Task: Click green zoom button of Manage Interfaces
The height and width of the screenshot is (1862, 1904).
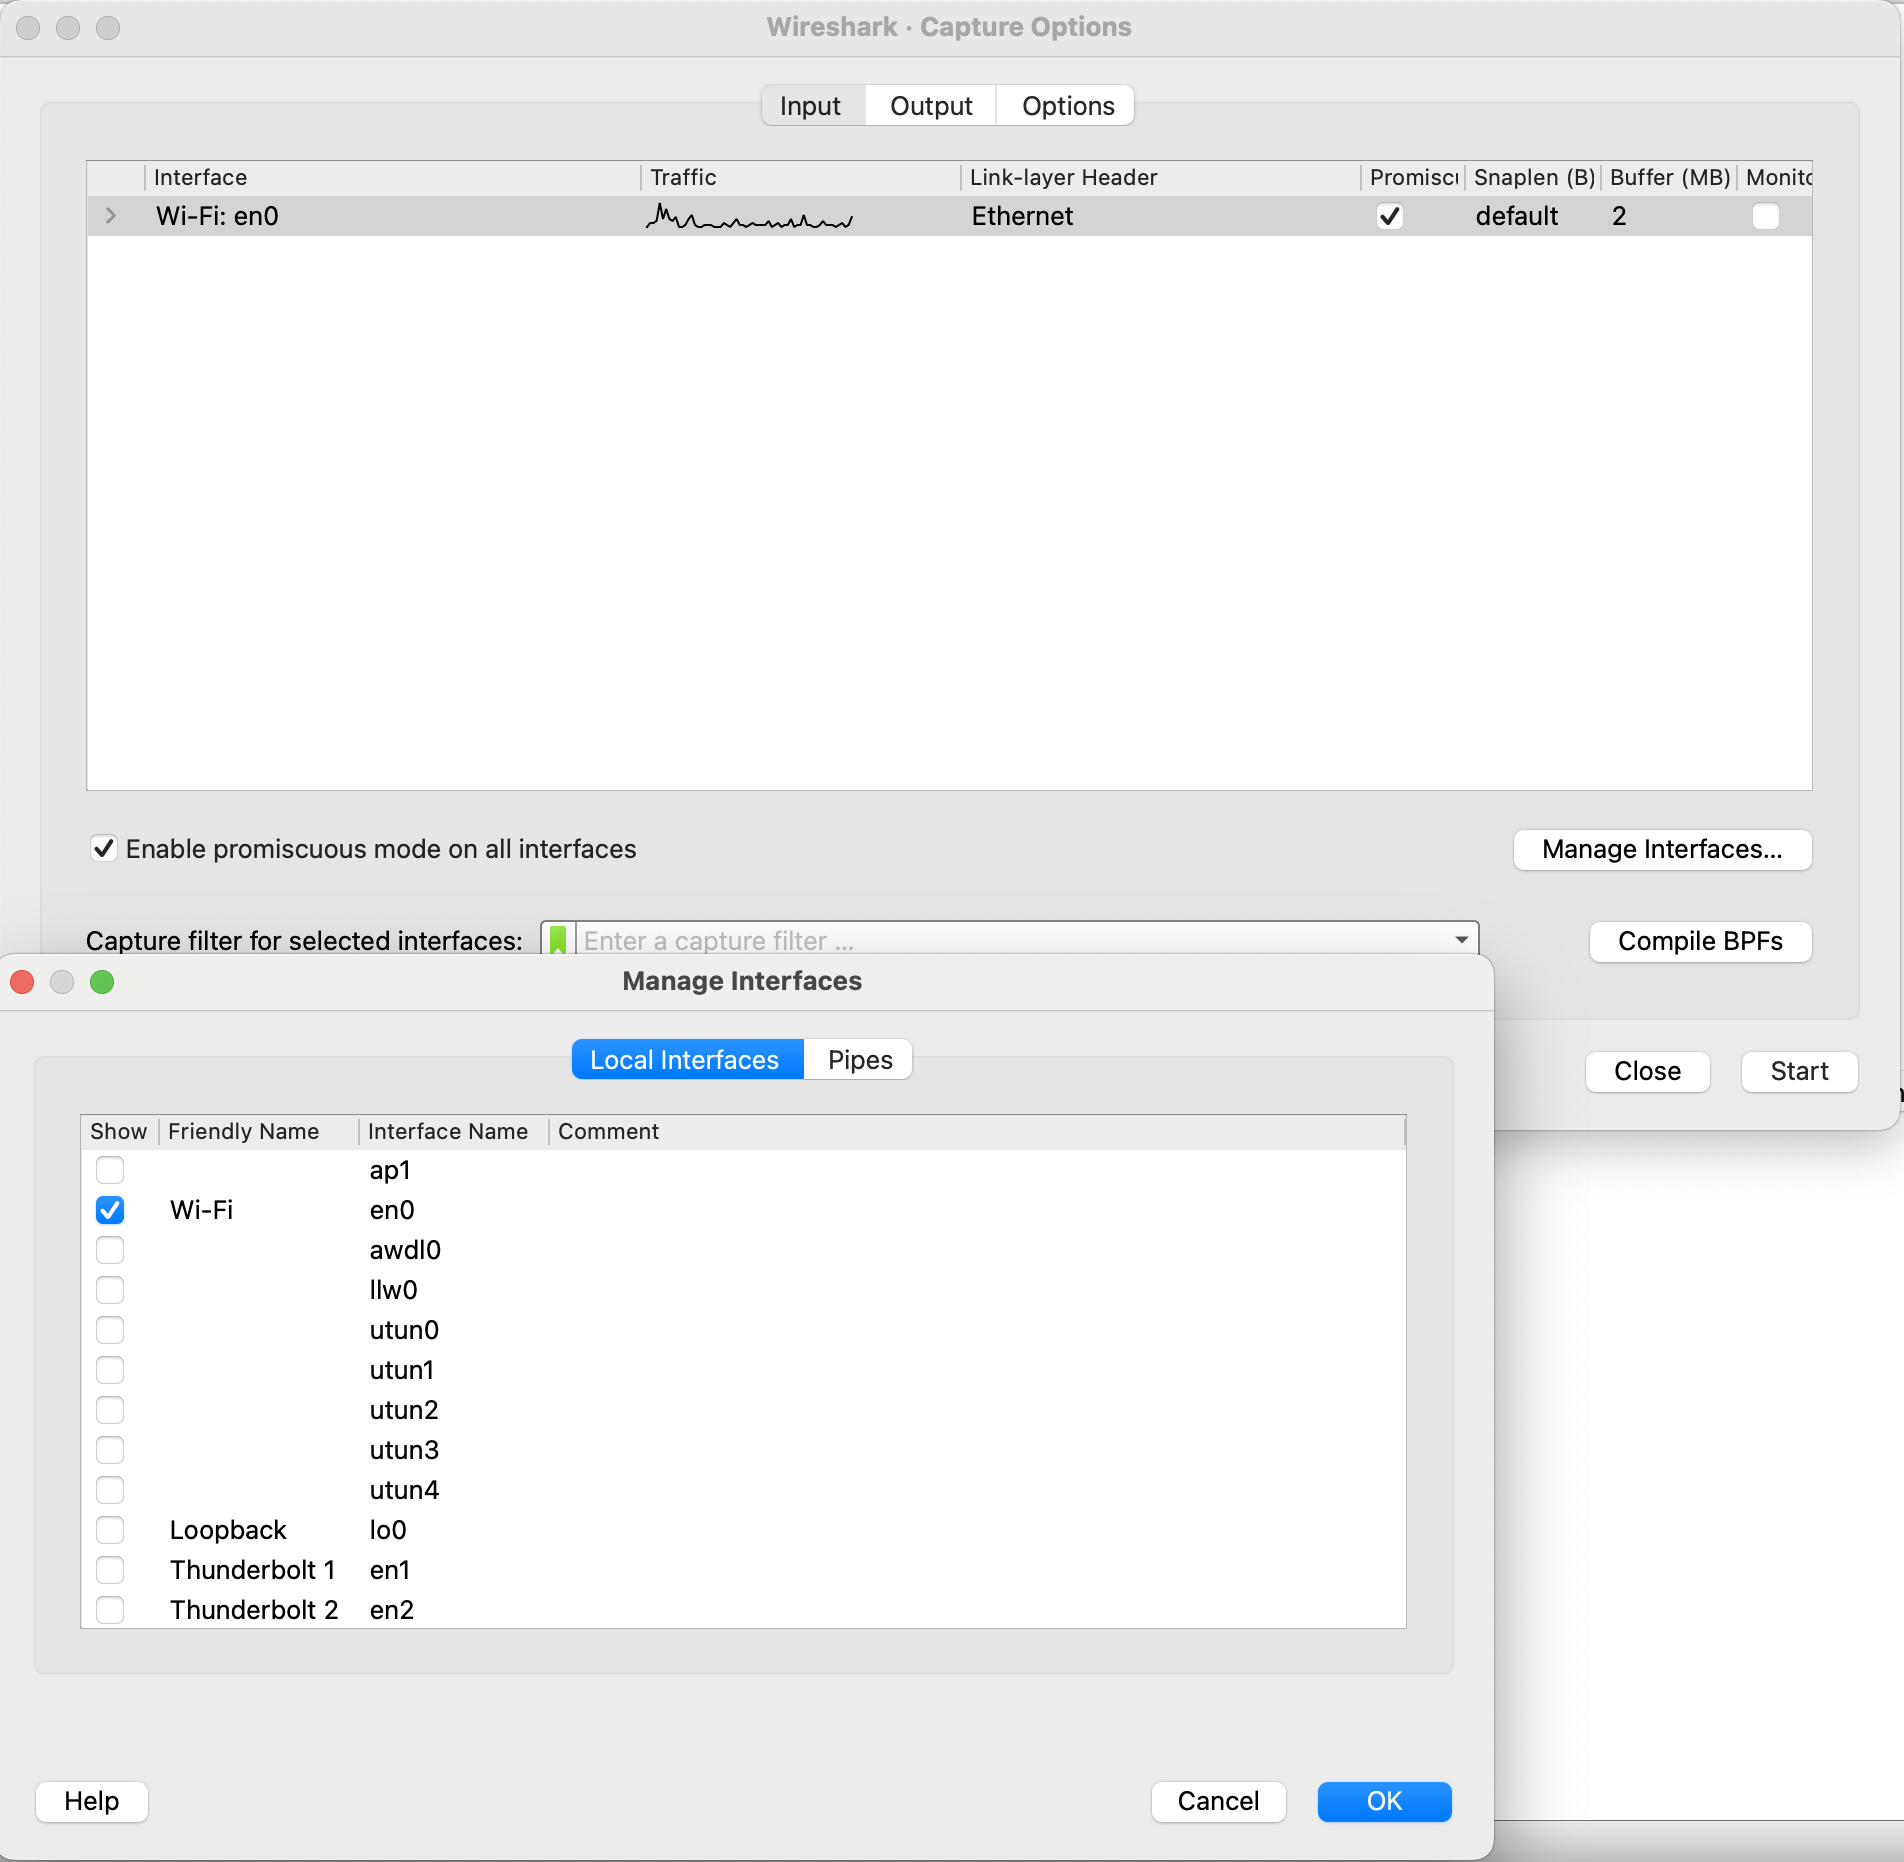Action: [x=102, y=982]
